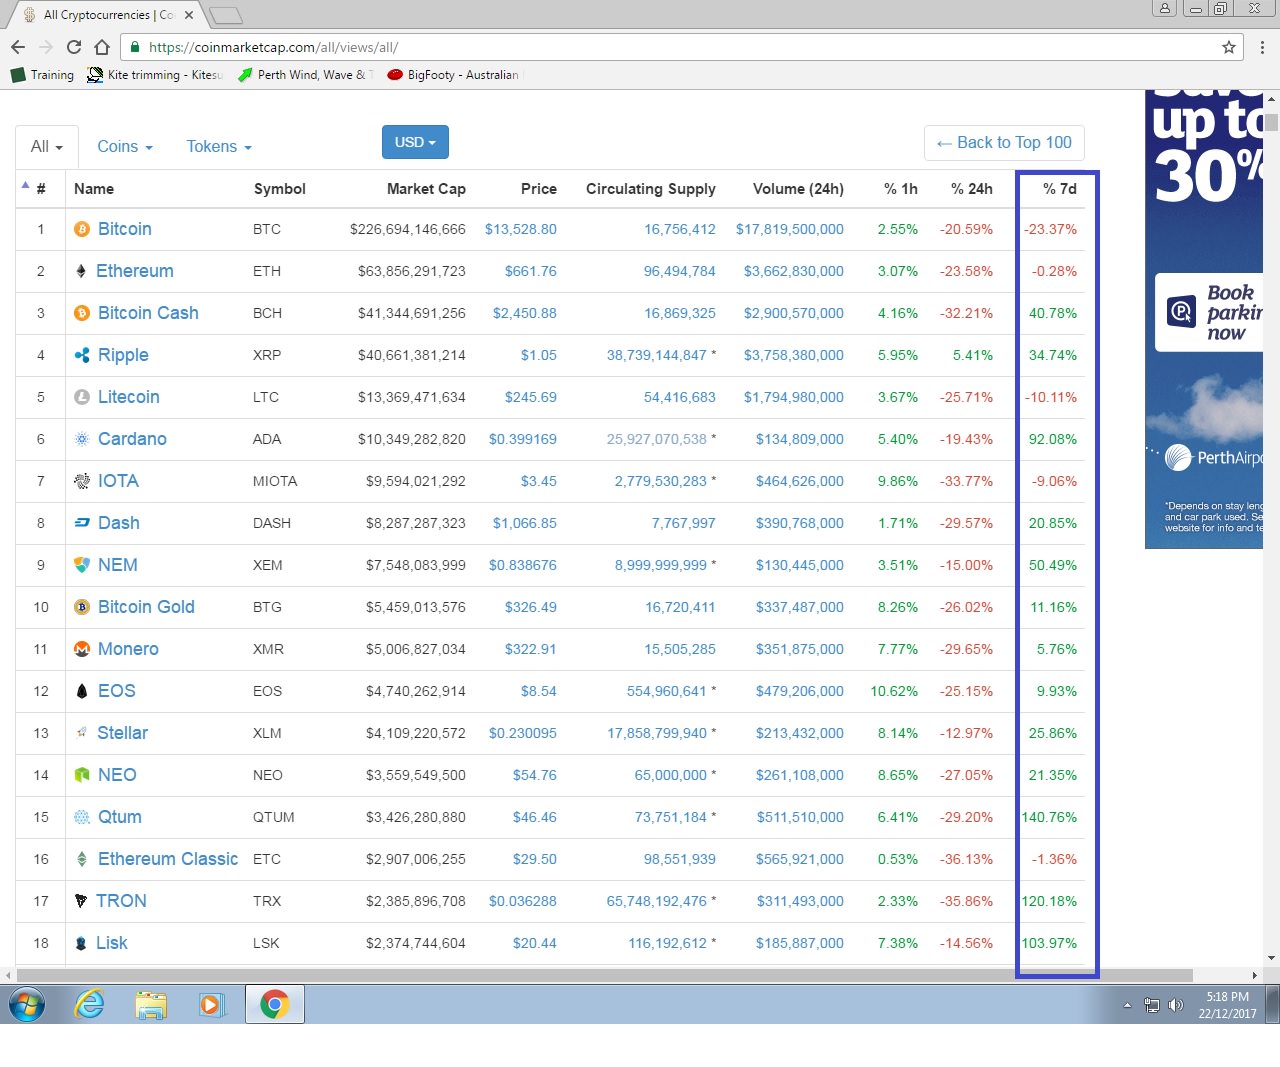The width and height of the screenshot is (1280, 1067).
Task: Open the USD currency selector
Action: (x=415, y=142)
